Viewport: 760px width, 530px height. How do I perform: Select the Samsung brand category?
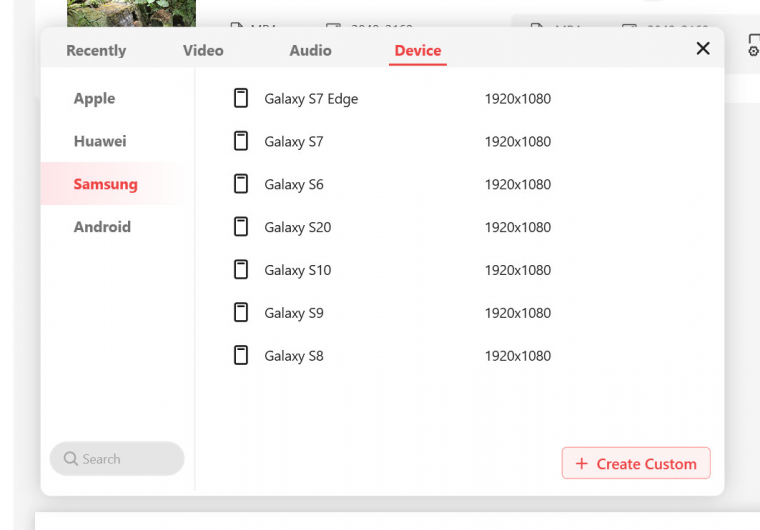(105, 184)
